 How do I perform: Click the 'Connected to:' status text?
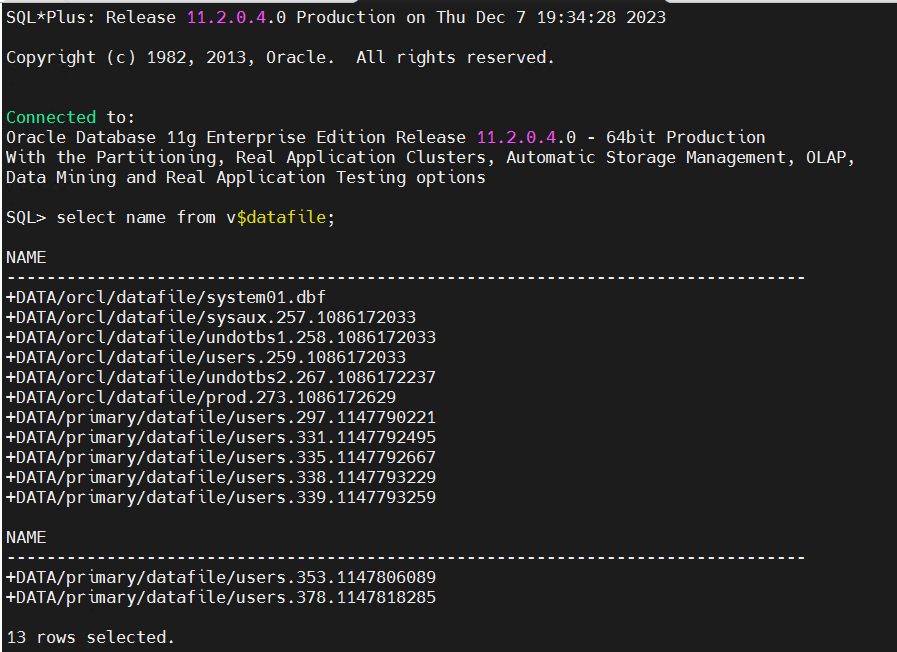[x=50, y=117]
